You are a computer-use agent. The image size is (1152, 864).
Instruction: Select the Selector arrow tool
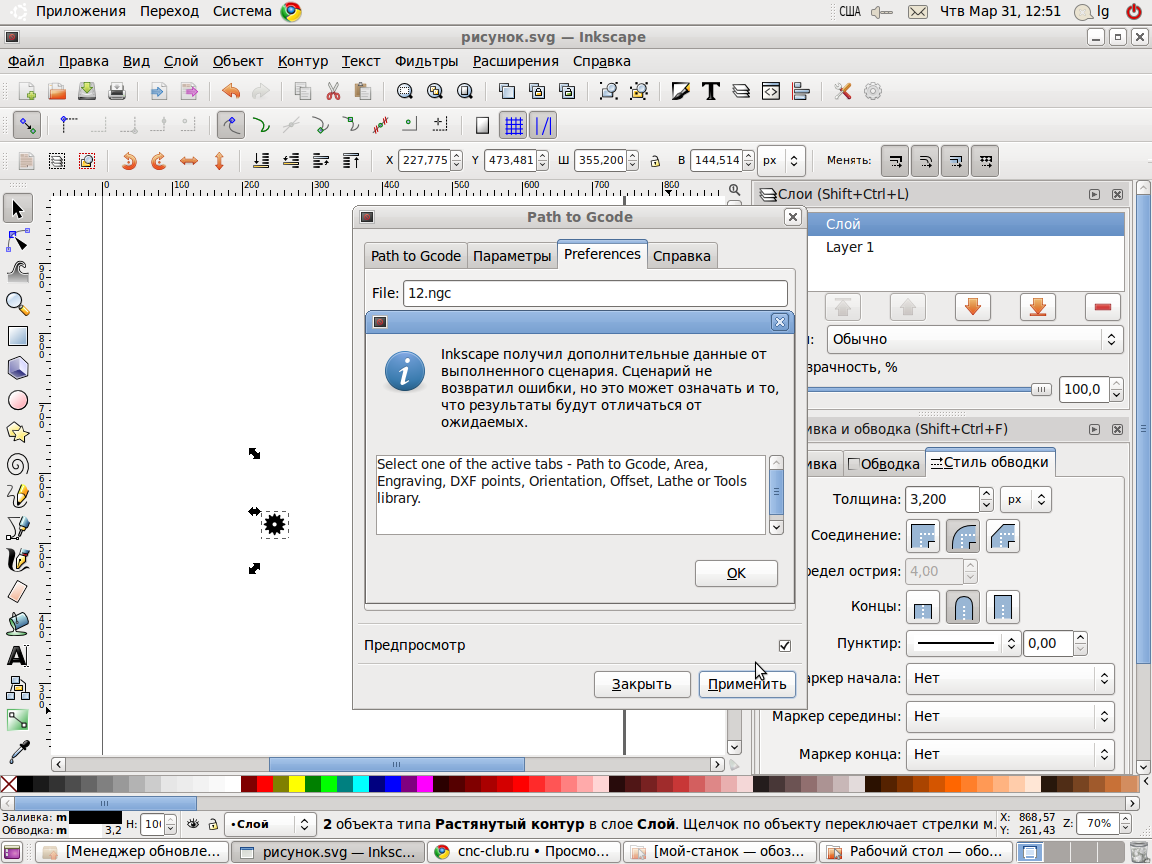(x=18, y=209)
